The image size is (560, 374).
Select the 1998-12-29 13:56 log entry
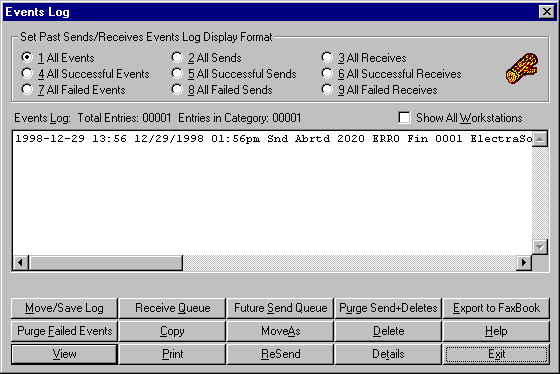point(273,139)
